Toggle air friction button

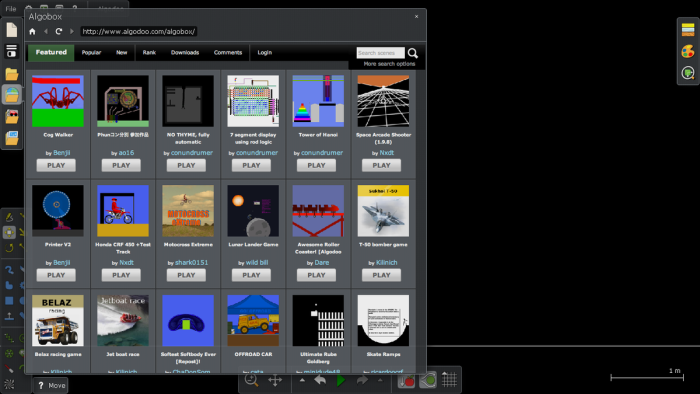(x=428, y=380)
